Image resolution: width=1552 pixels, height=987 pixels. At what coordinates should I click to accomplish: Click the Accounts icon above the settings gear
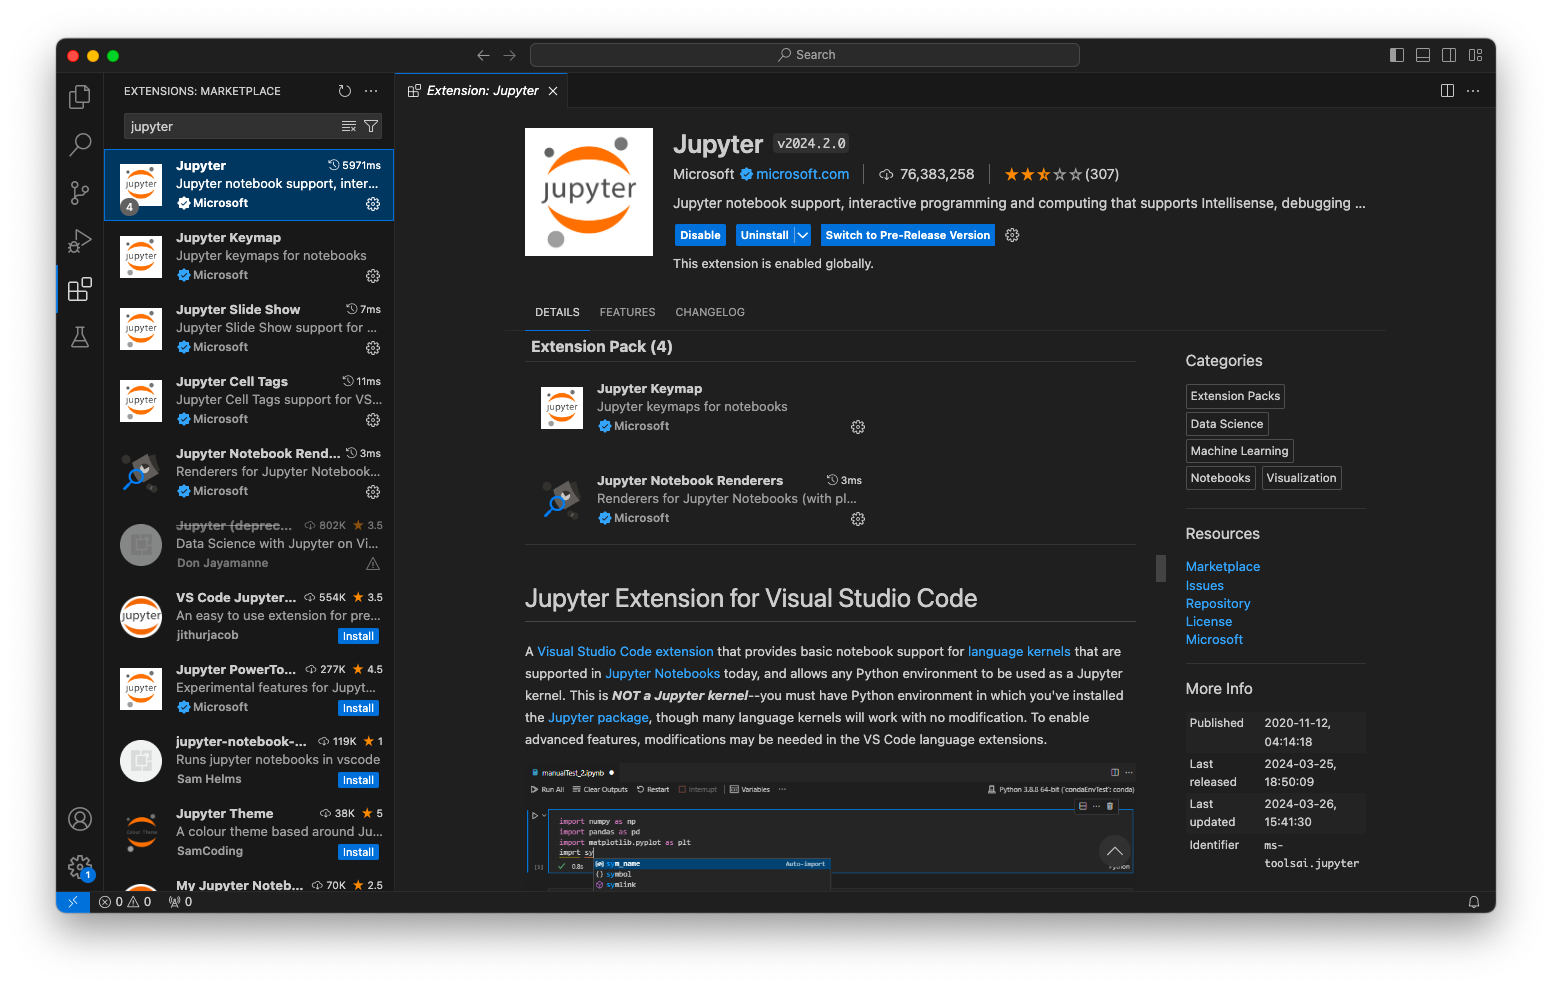pyautogui.click(x=80, y=818)
